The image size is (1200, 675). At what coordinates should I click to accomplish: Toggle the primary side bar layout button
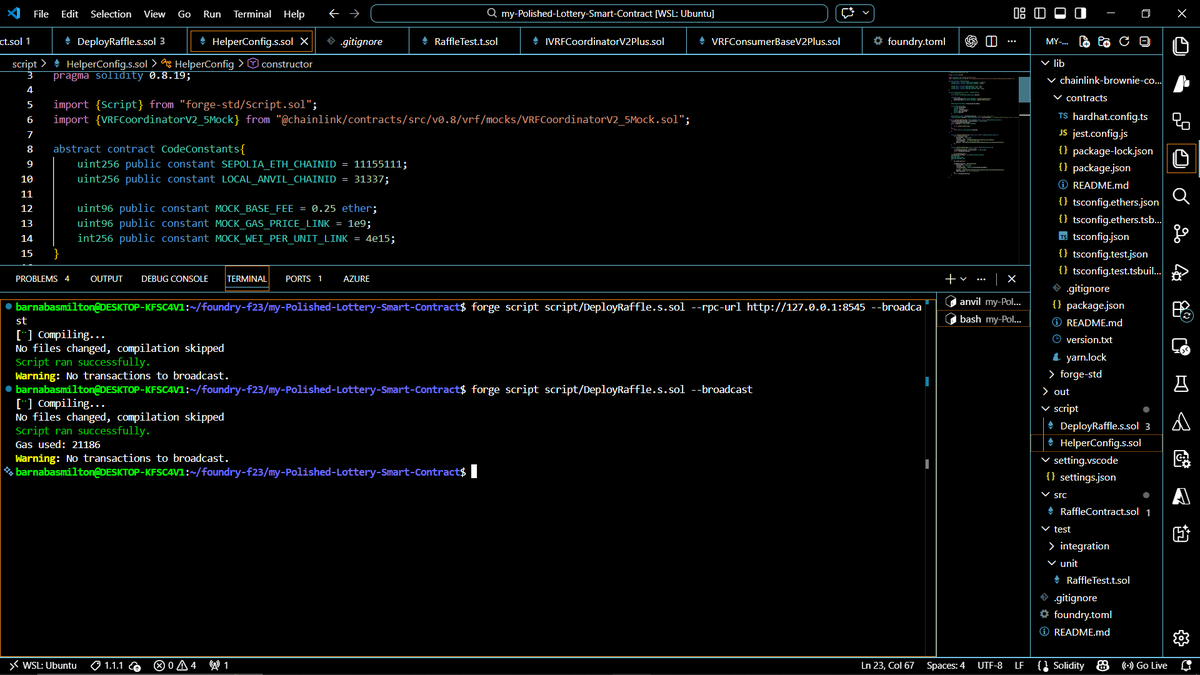[1040, 14]
